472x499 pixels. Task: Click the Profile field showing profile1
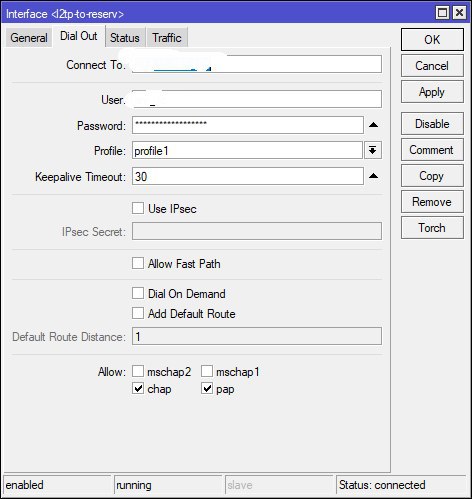[247, 150]
